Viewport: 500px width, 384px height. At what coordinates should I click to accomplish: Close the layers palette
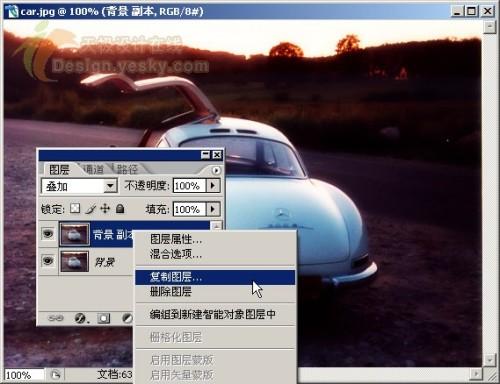tap(217, 155)
